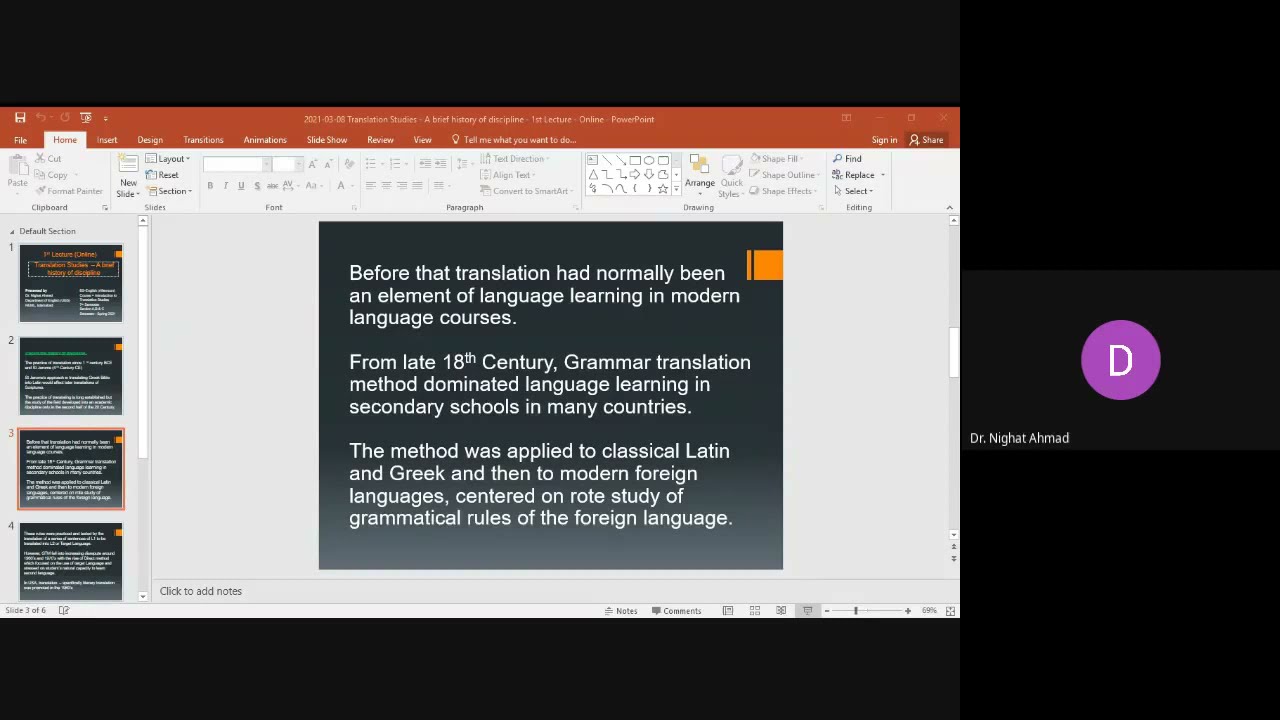Click the New Slide icon

[128, 164]
